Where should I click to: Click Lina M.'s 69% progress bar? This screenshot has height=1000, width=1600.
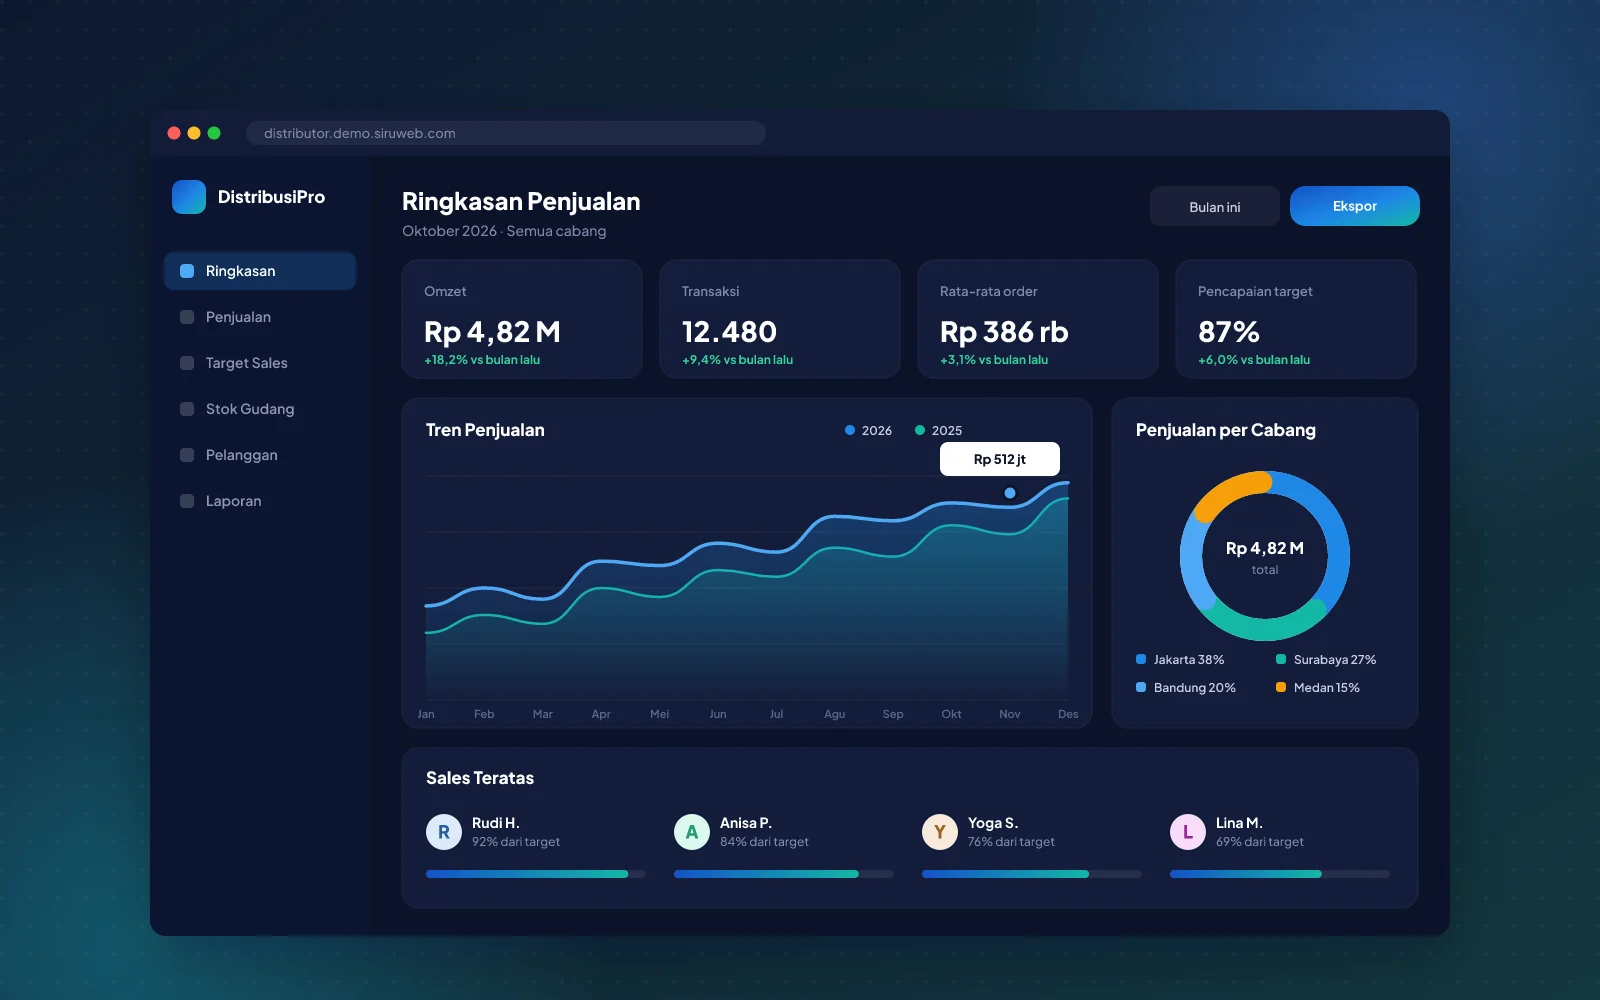[1280, 874]
